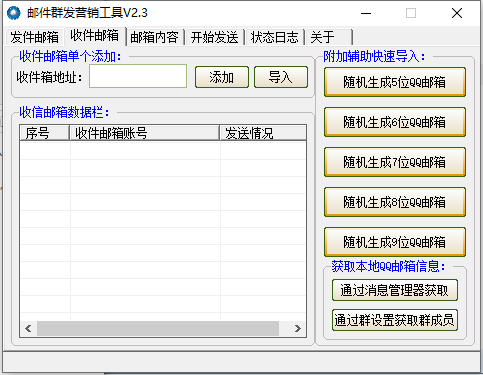Focus the 收件箱地址 input field

pyautogui.click(x=138, y=76)
